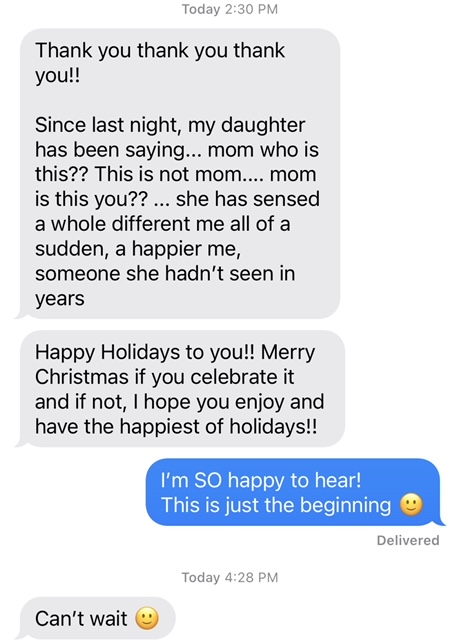454x640 pixels.
Task: Tap "have the happiest of holidays!!" line
Action: click(x=176, y=427)
